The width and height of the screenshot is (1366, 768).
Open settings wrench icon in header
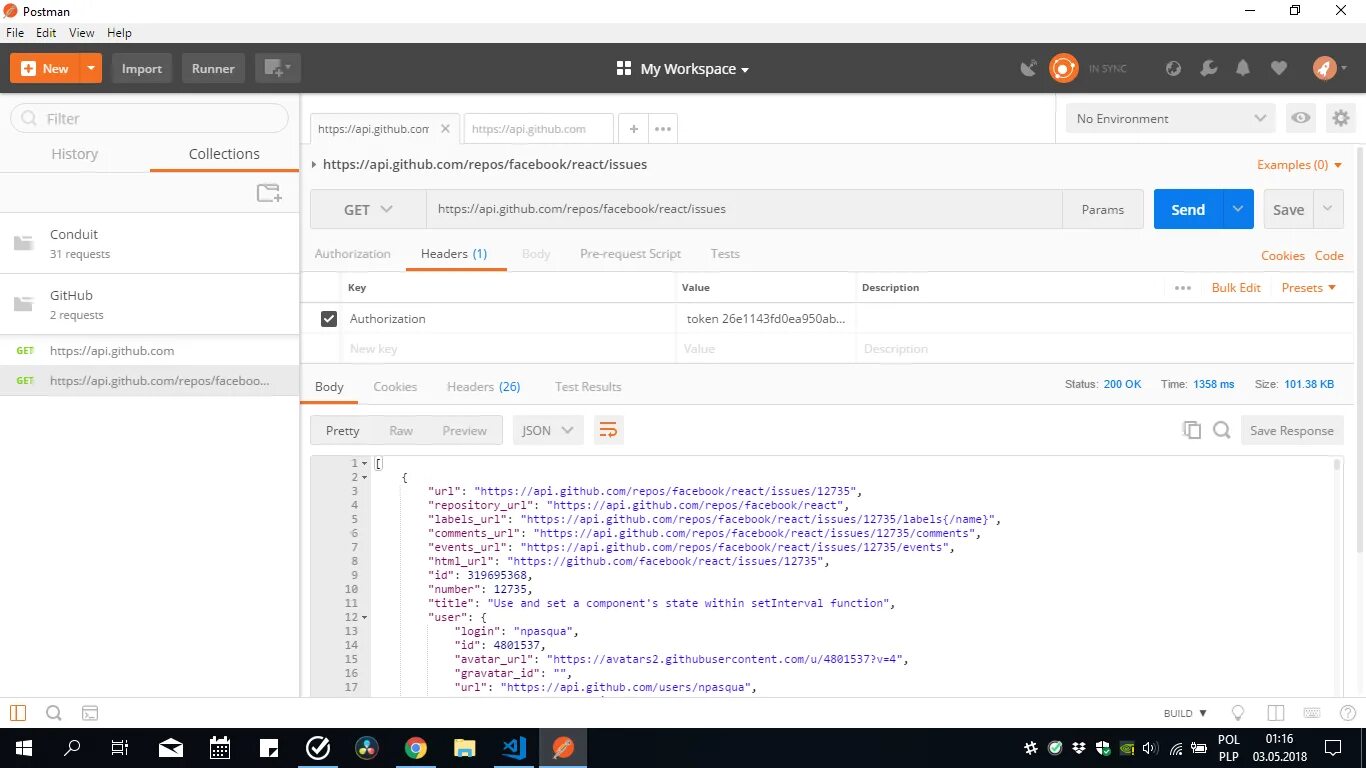point(1208,68)
